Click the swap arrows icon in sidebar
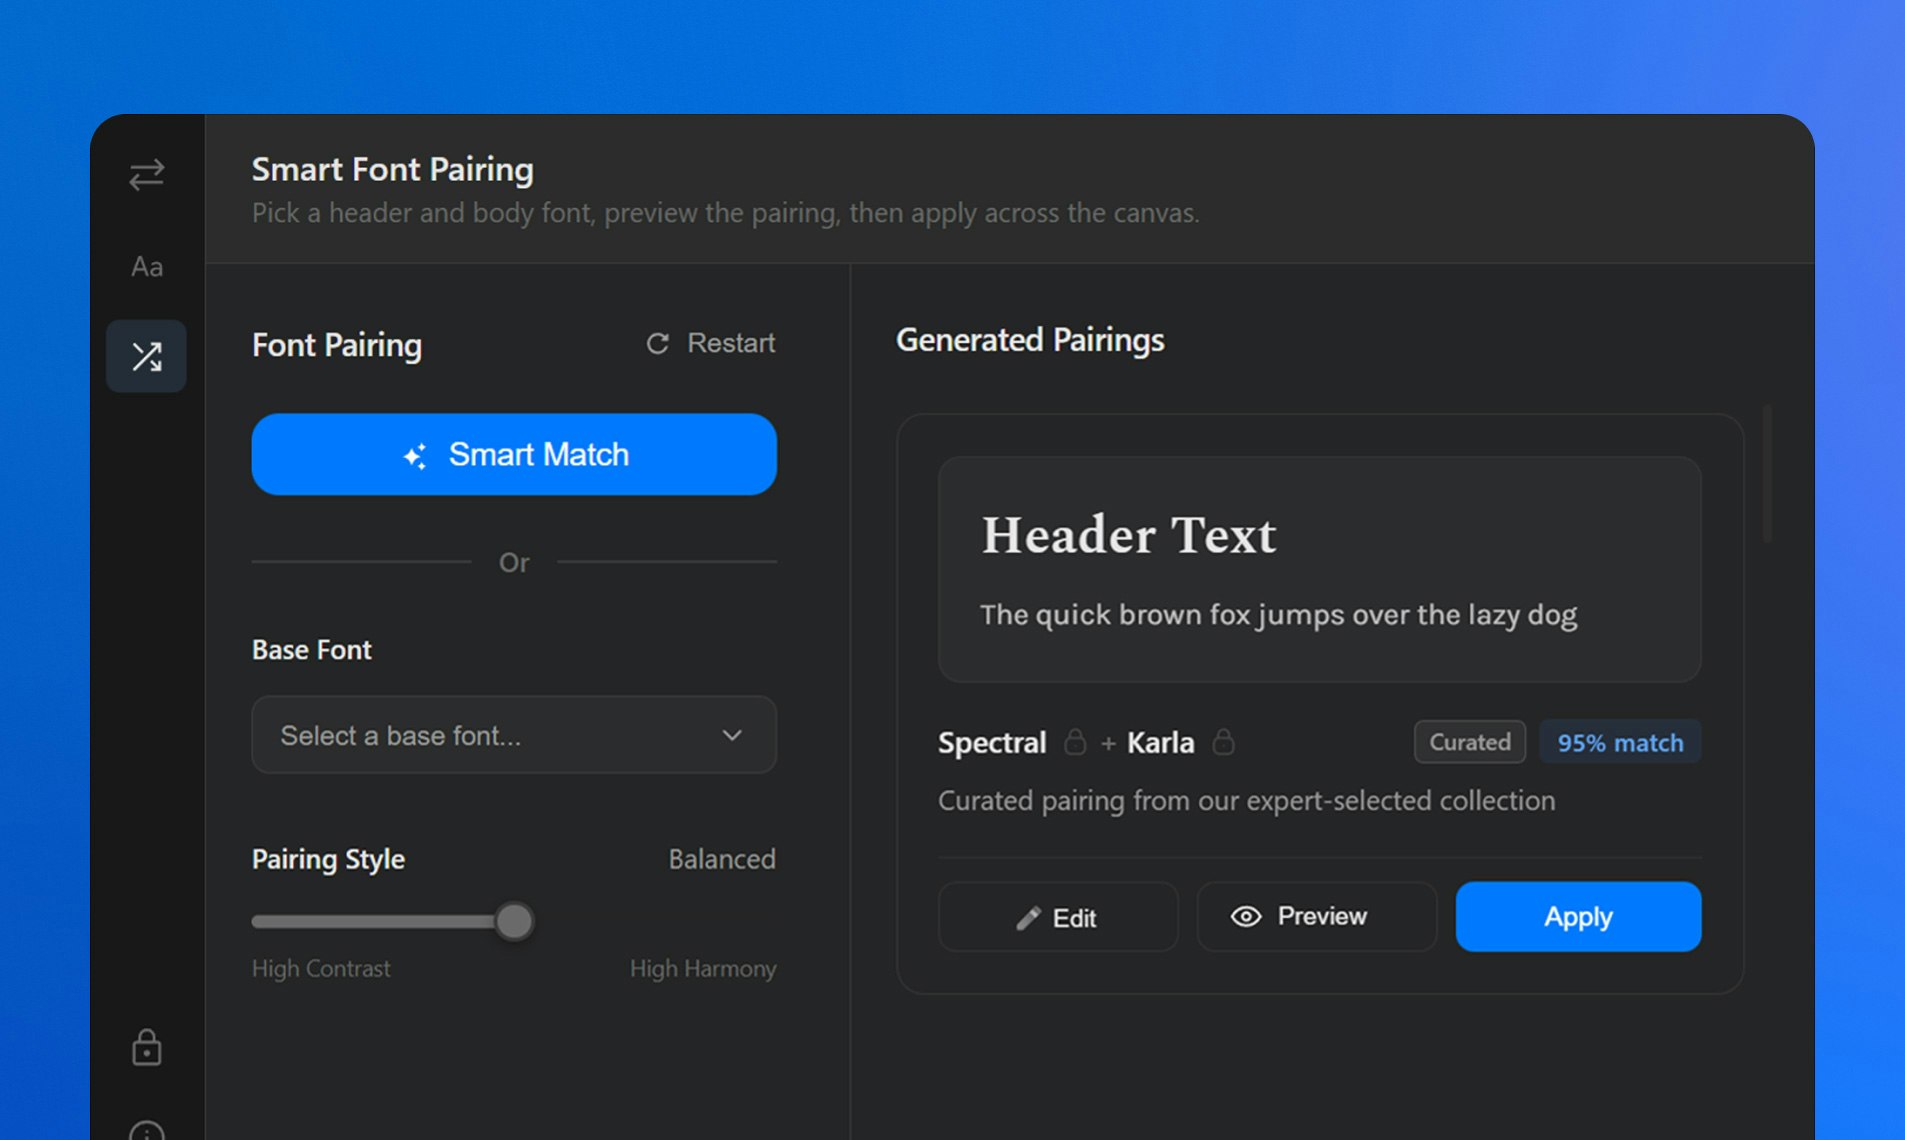Screen dimensions: 1905x1140 [x=147, y=175]
